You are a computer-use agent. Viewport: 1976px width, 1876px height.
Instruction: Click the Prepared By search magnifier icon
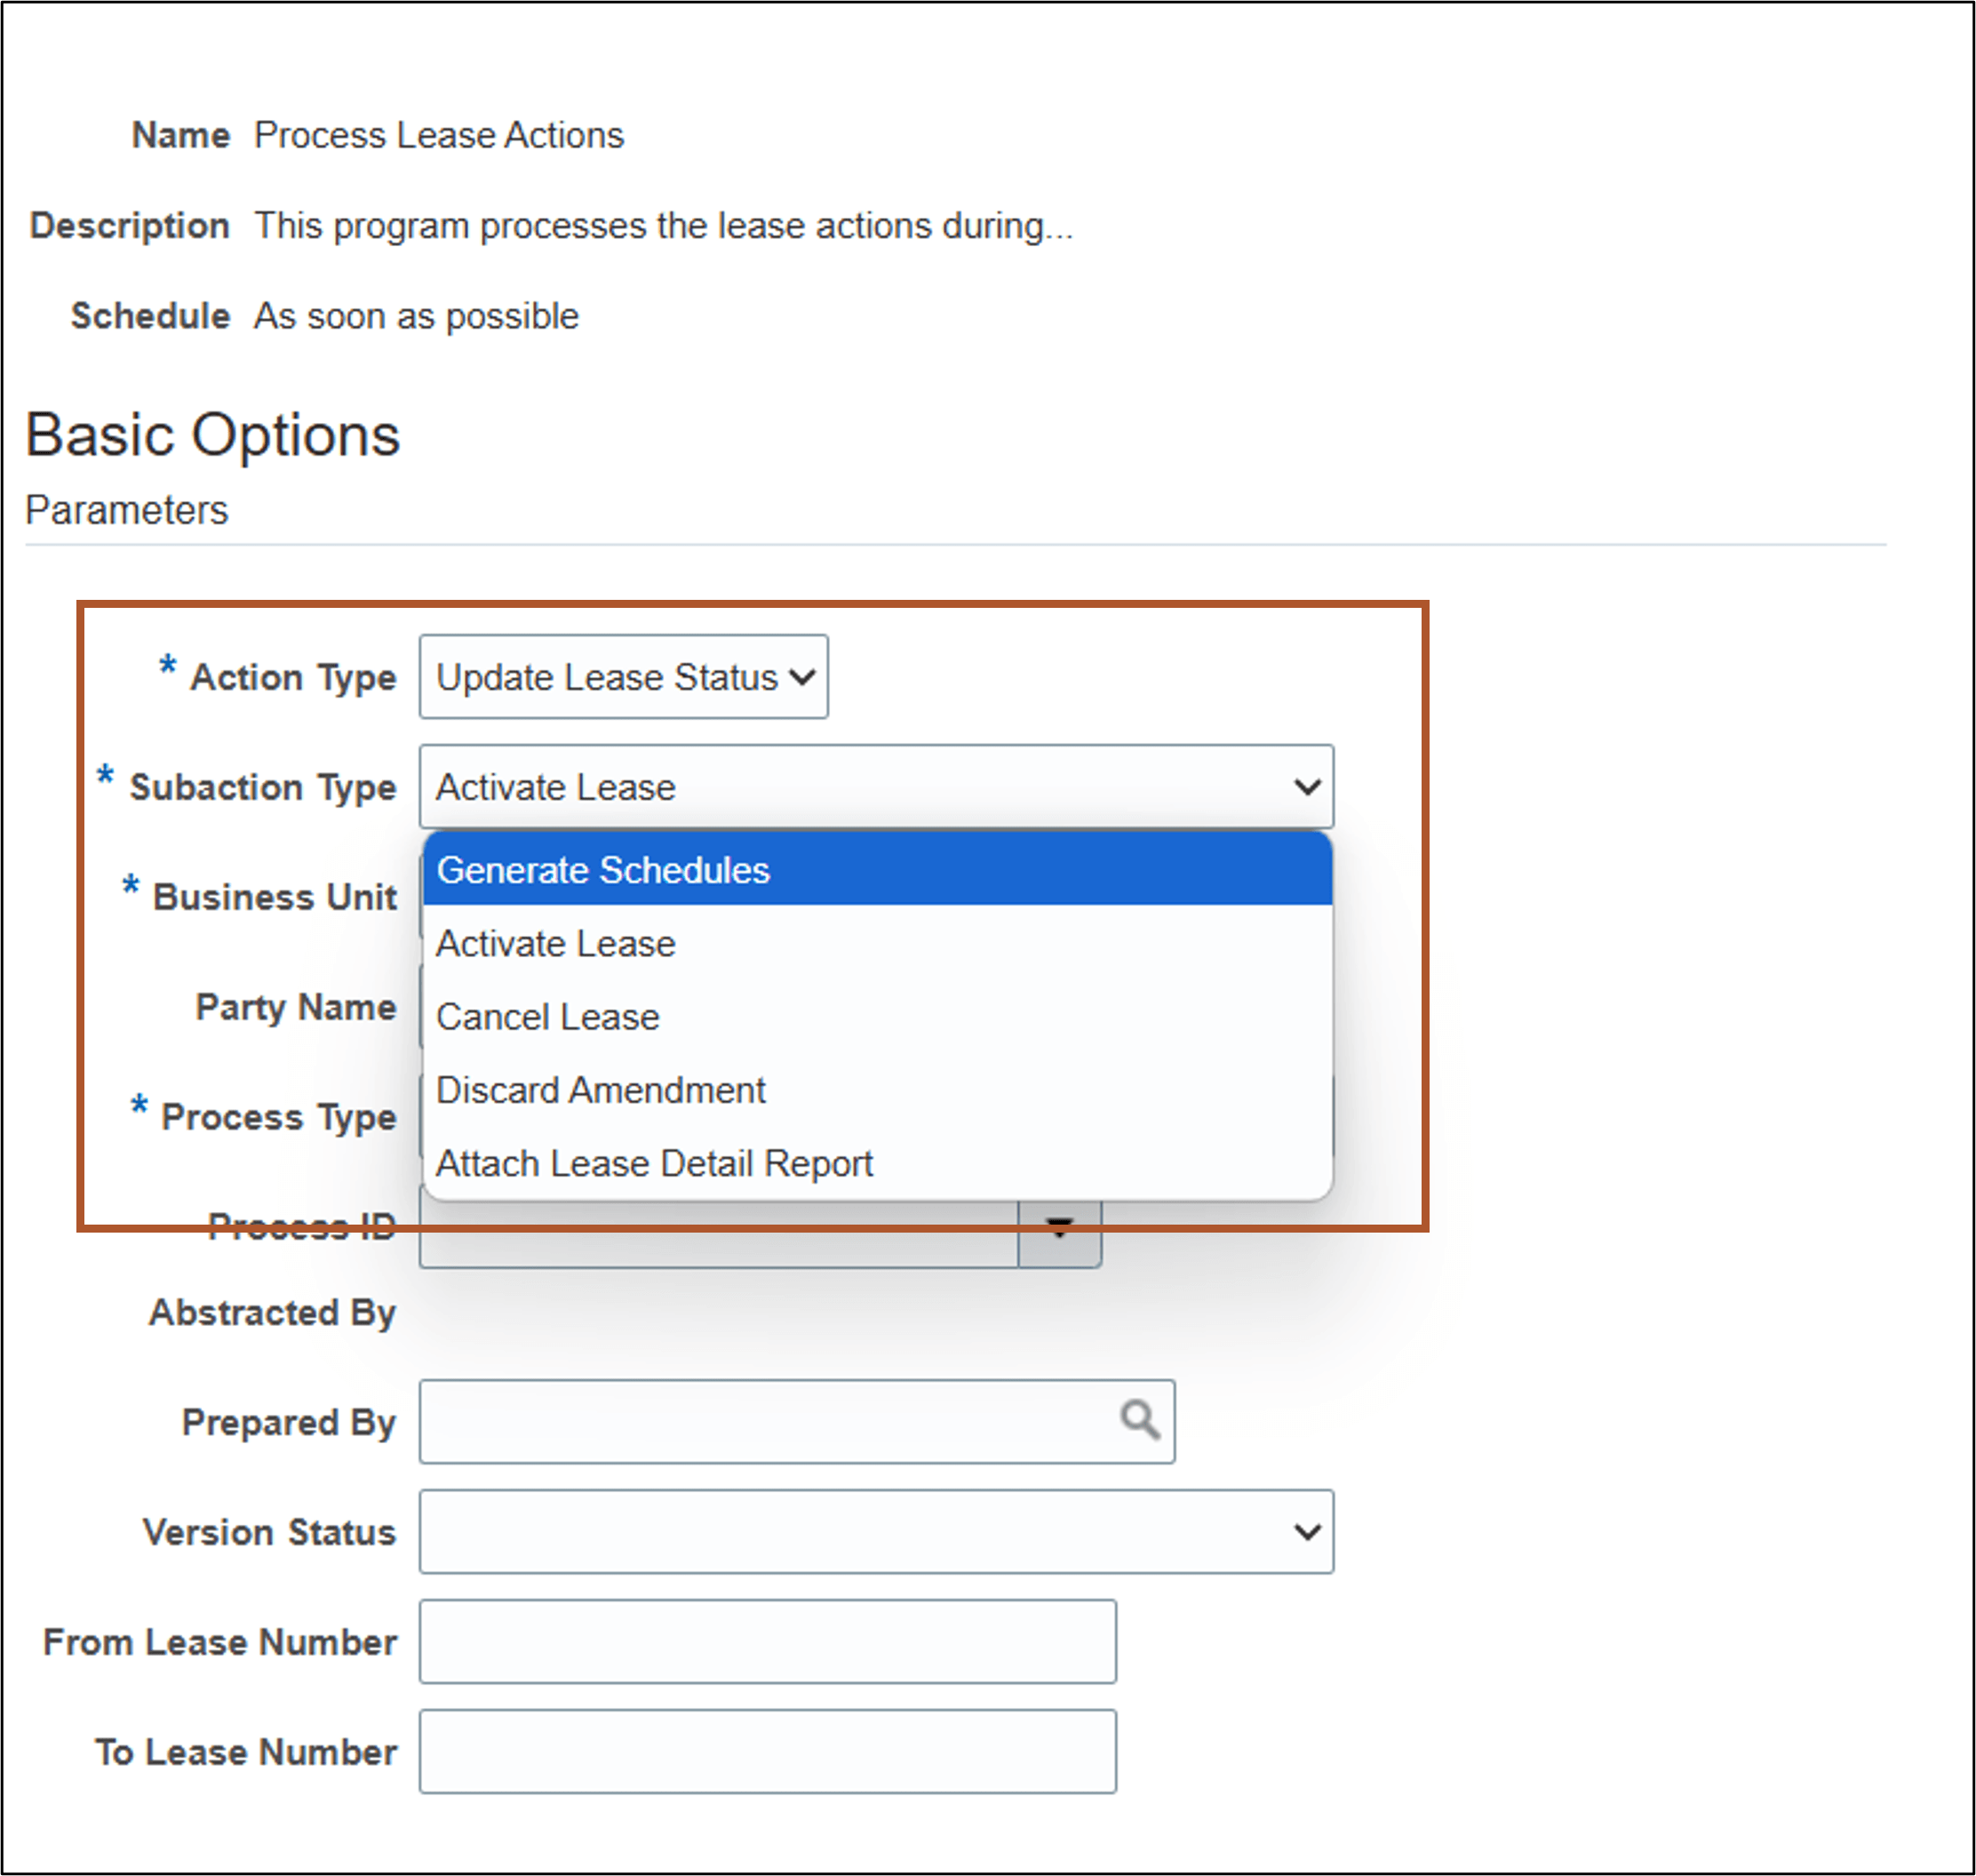tap(1139, 1421)
